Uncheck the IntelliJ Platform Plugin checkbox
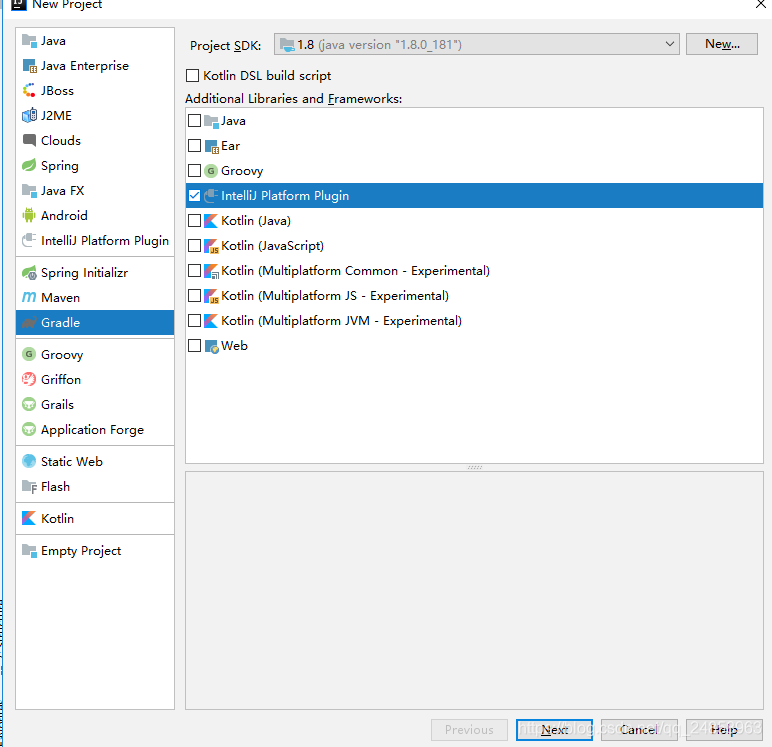 194,195
